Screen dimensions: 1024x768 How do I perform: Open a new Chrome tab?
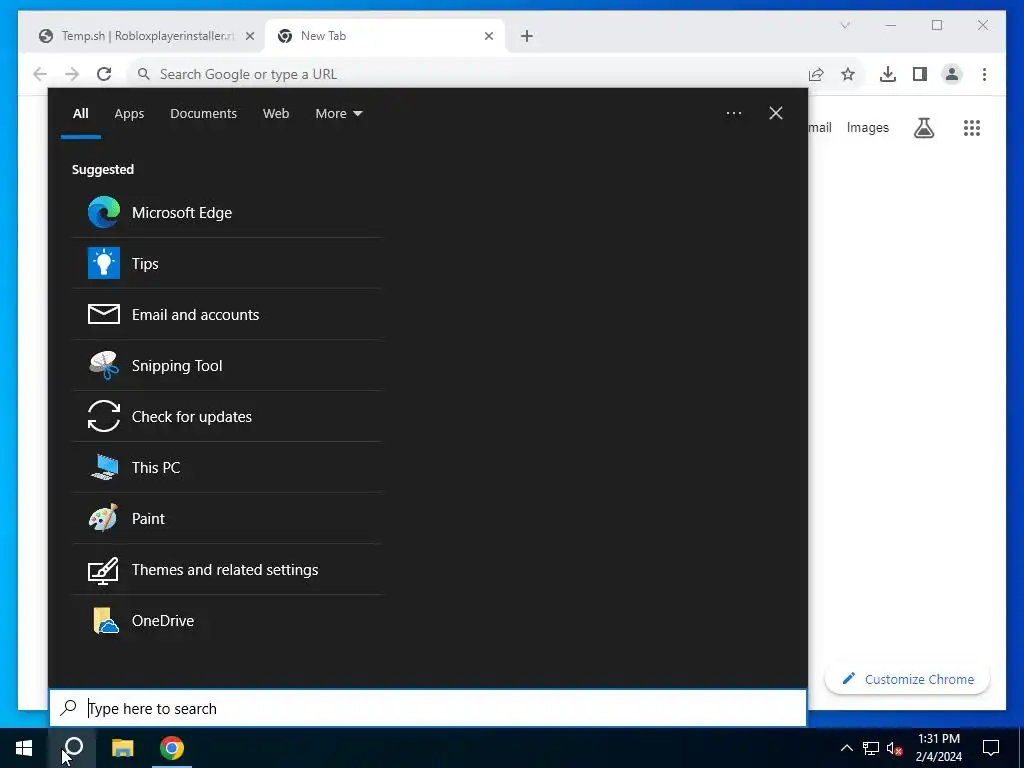point(526,37)
